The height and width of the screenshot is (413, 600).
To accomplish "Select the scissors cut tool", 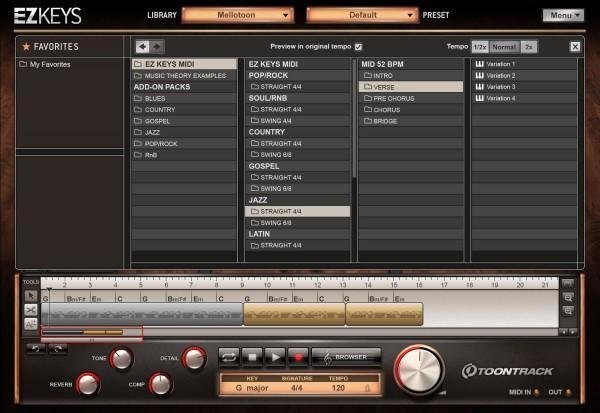I will 30,310.
